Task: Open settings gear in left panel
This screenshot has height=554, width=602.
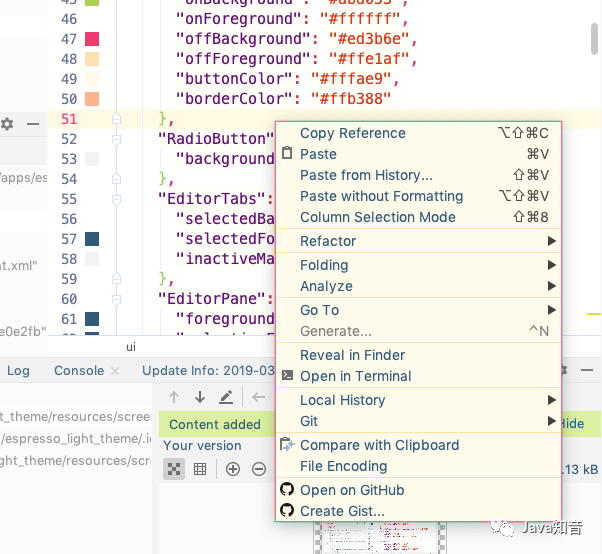Action: click(7, 124)
